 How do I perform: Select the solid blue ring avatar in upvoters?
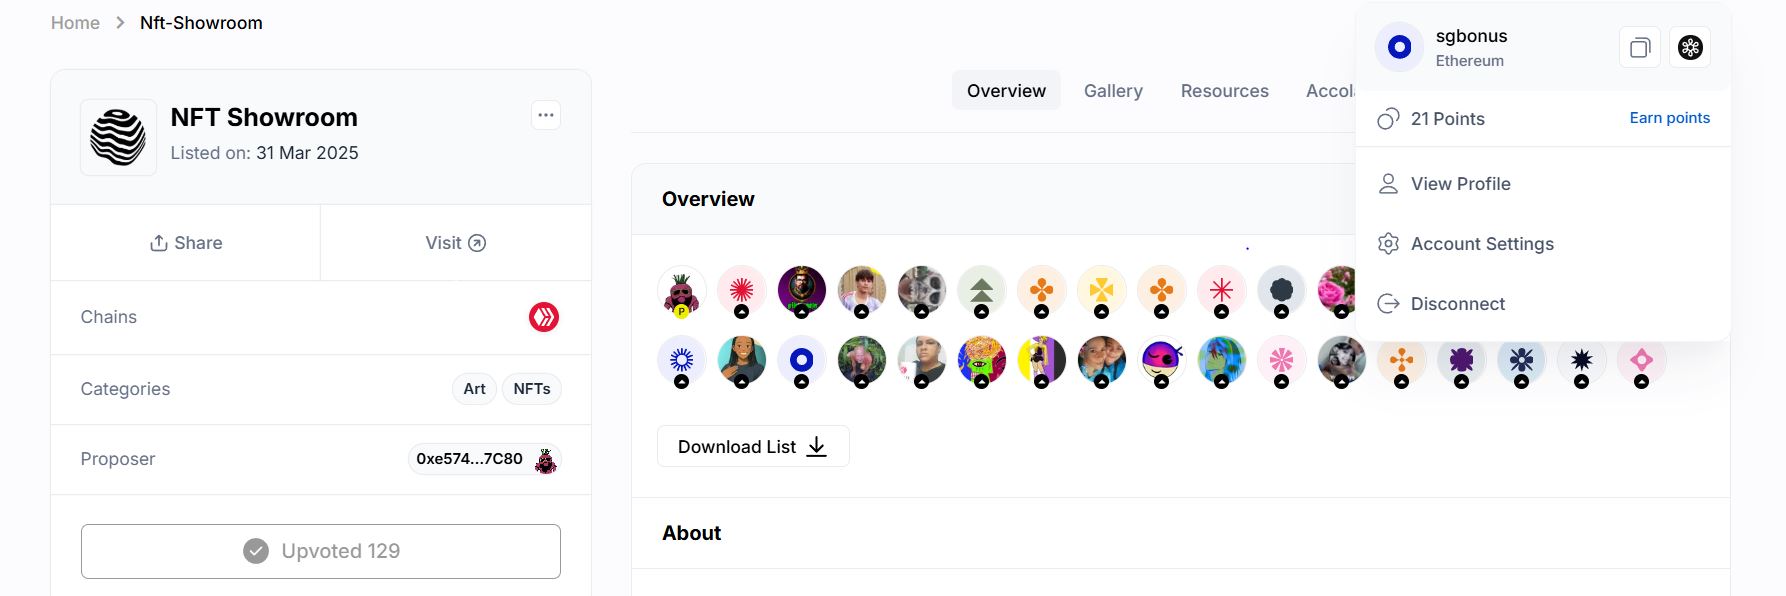(x=802, y=361)
